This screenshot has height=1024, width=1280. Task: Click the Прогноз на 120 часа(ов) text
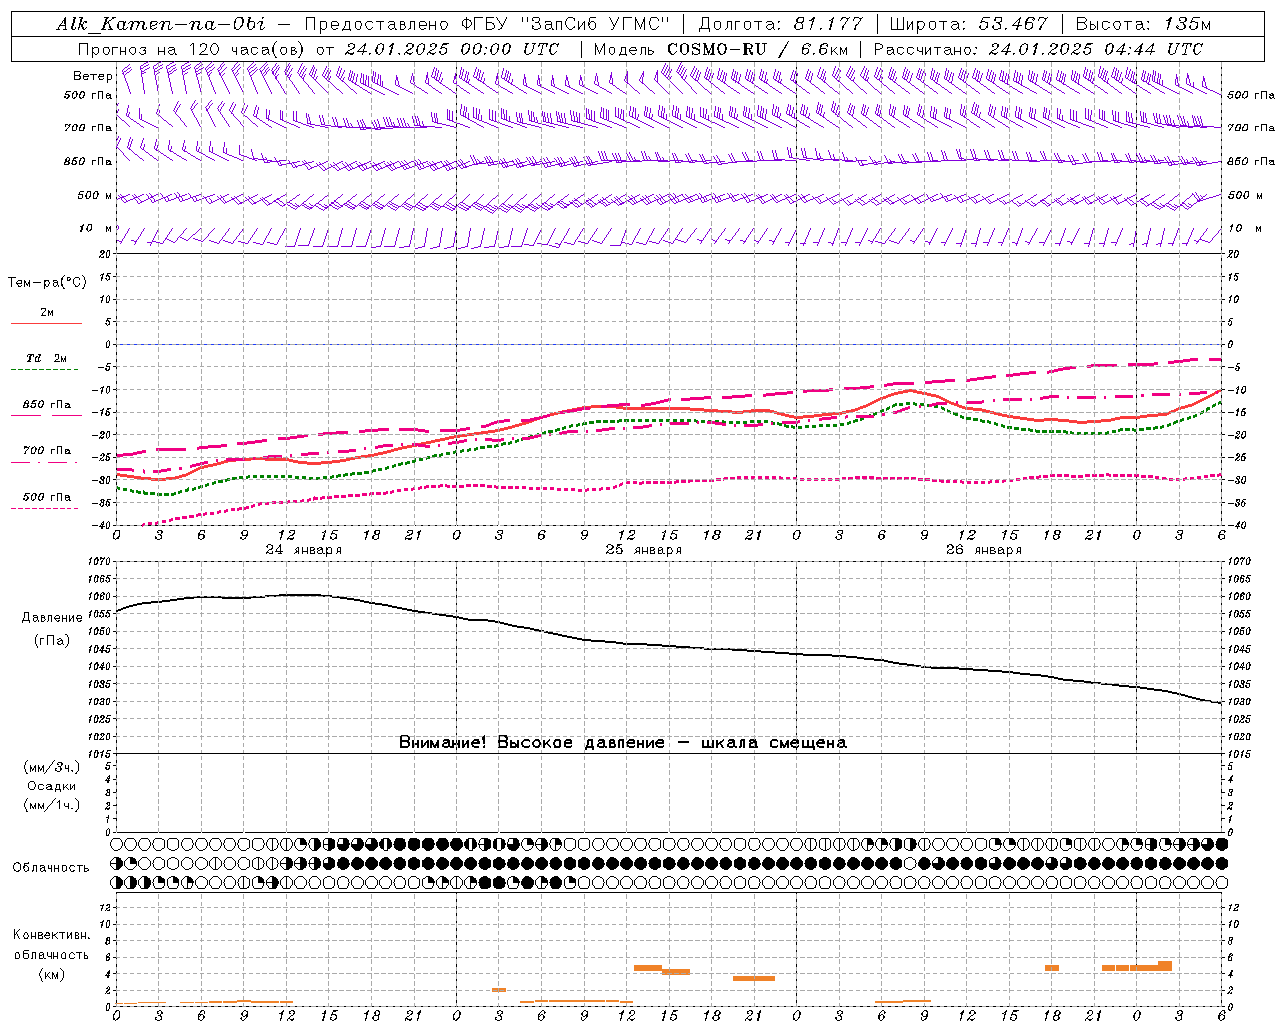[x=193, y=49]
